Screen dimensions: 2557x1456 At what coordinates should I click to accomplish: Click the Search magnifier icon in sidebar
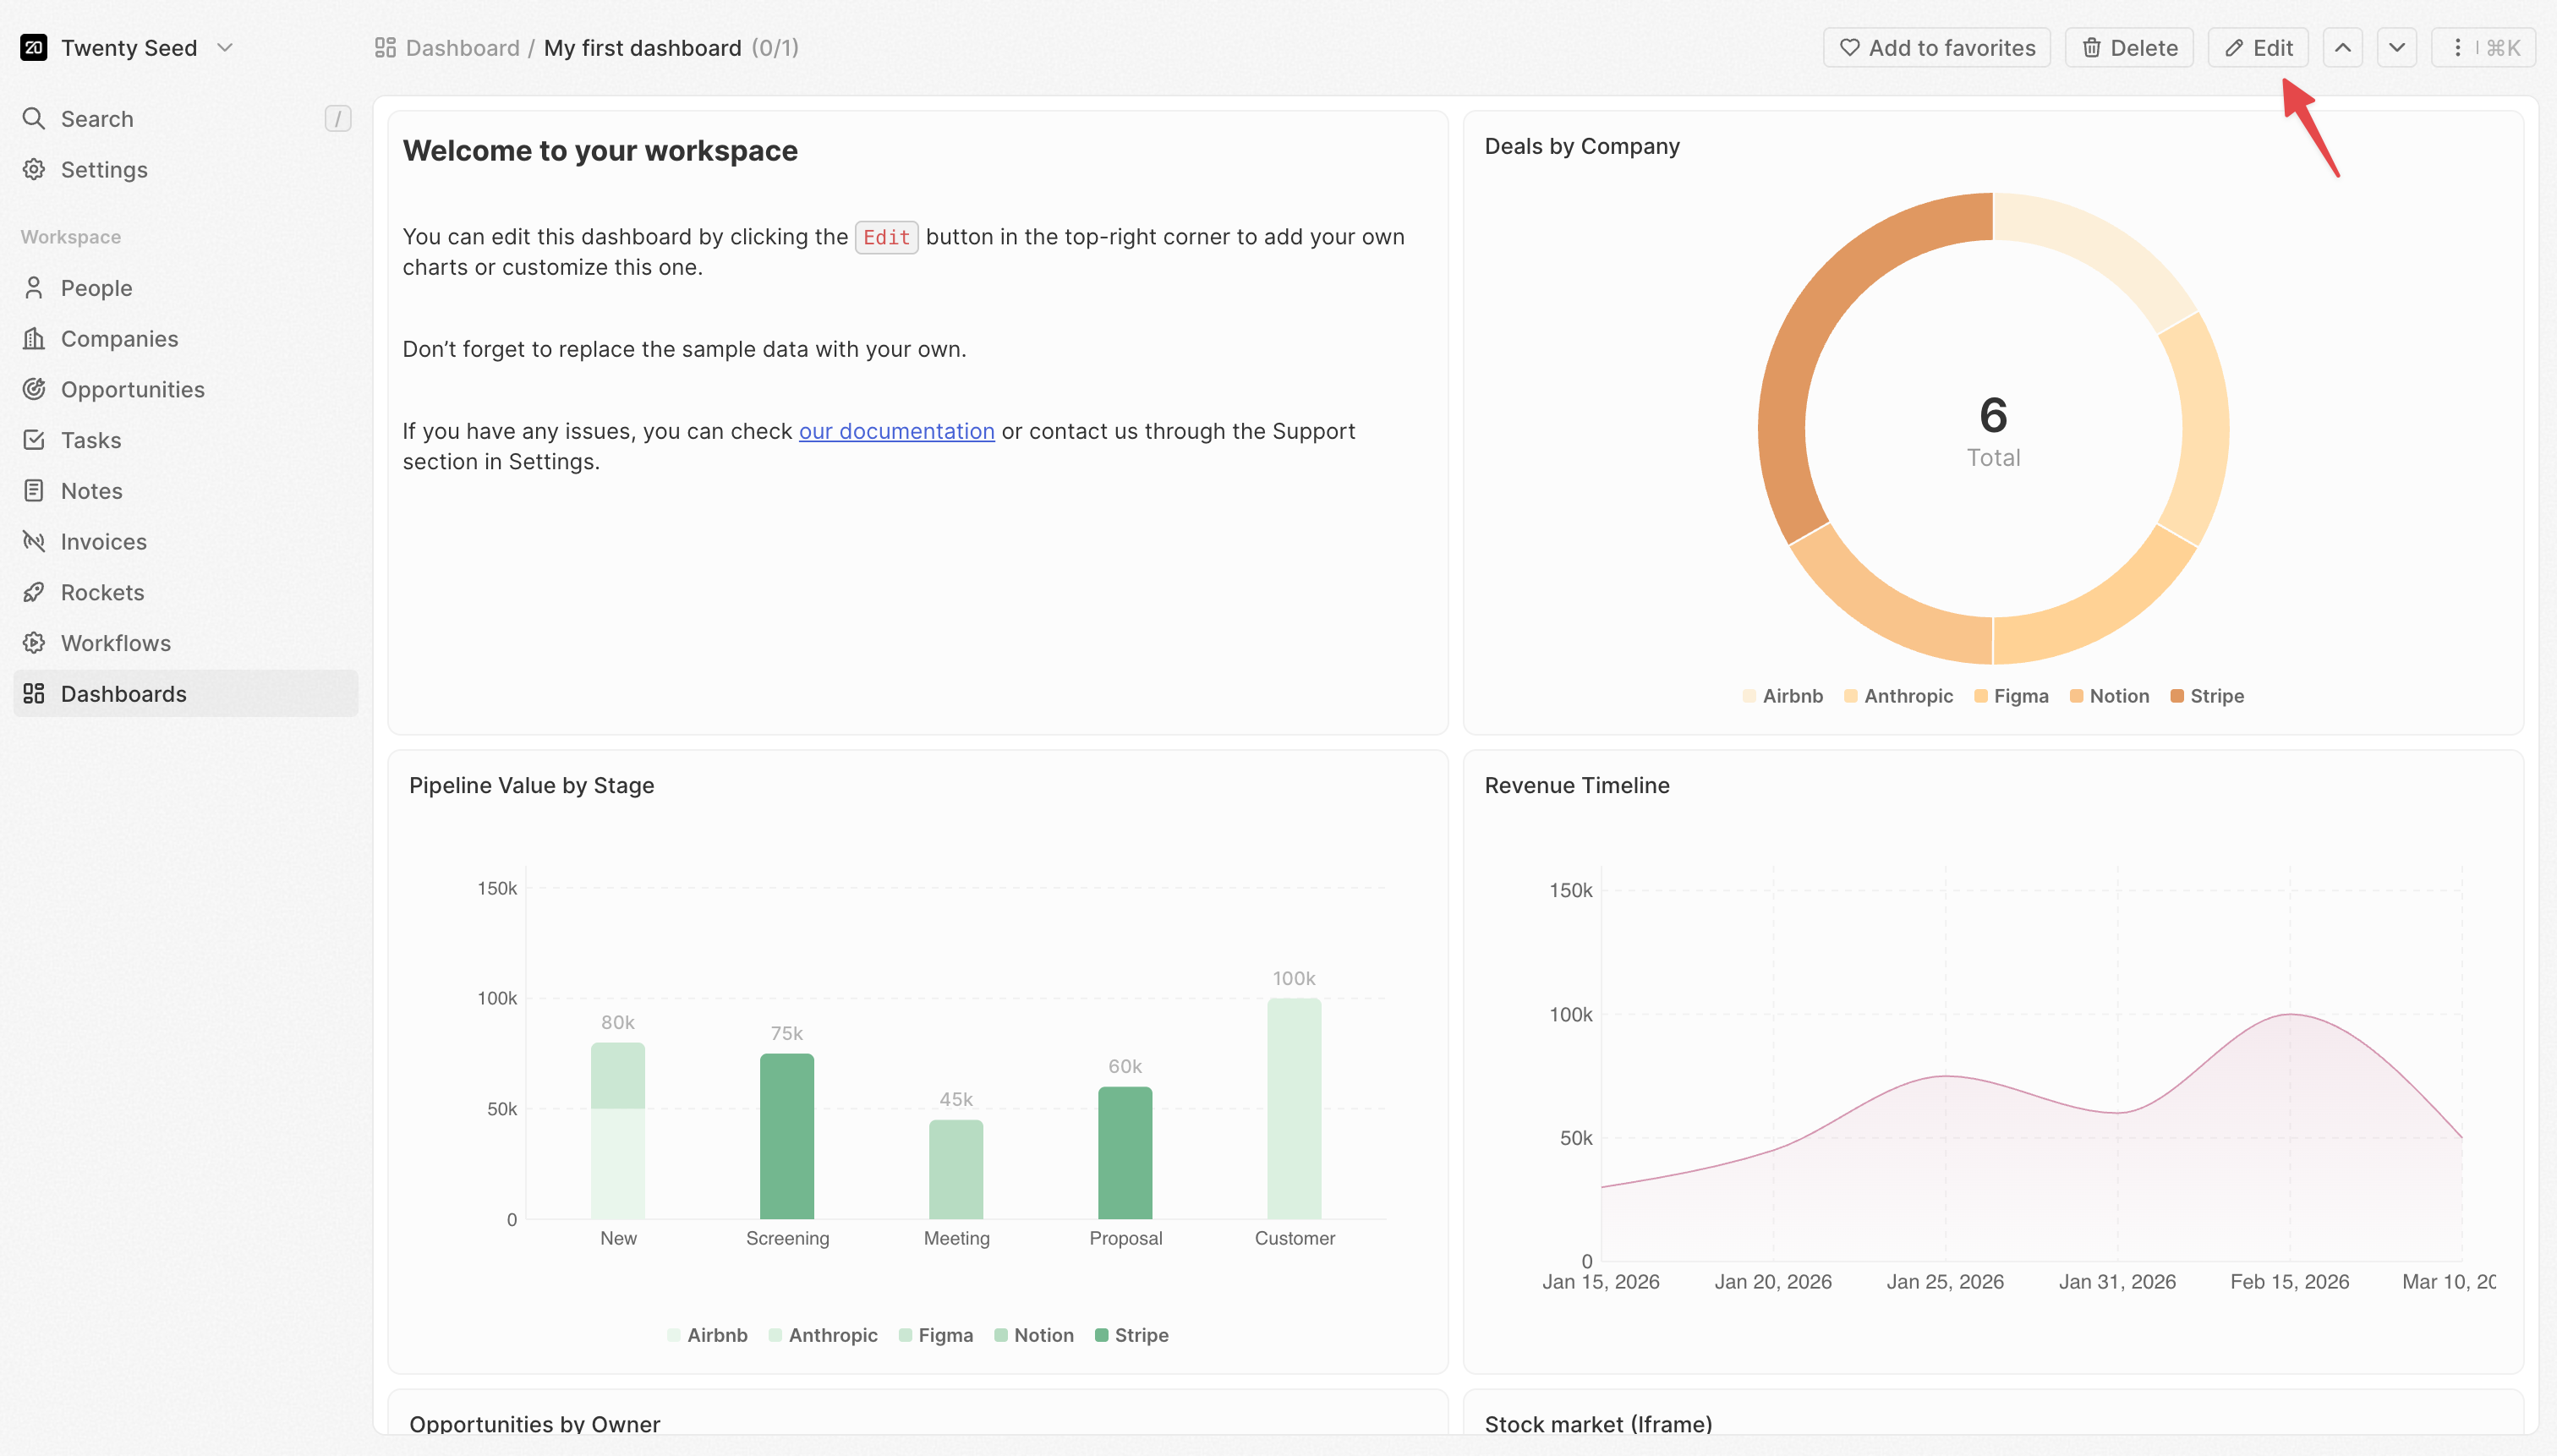pos(34,119)
